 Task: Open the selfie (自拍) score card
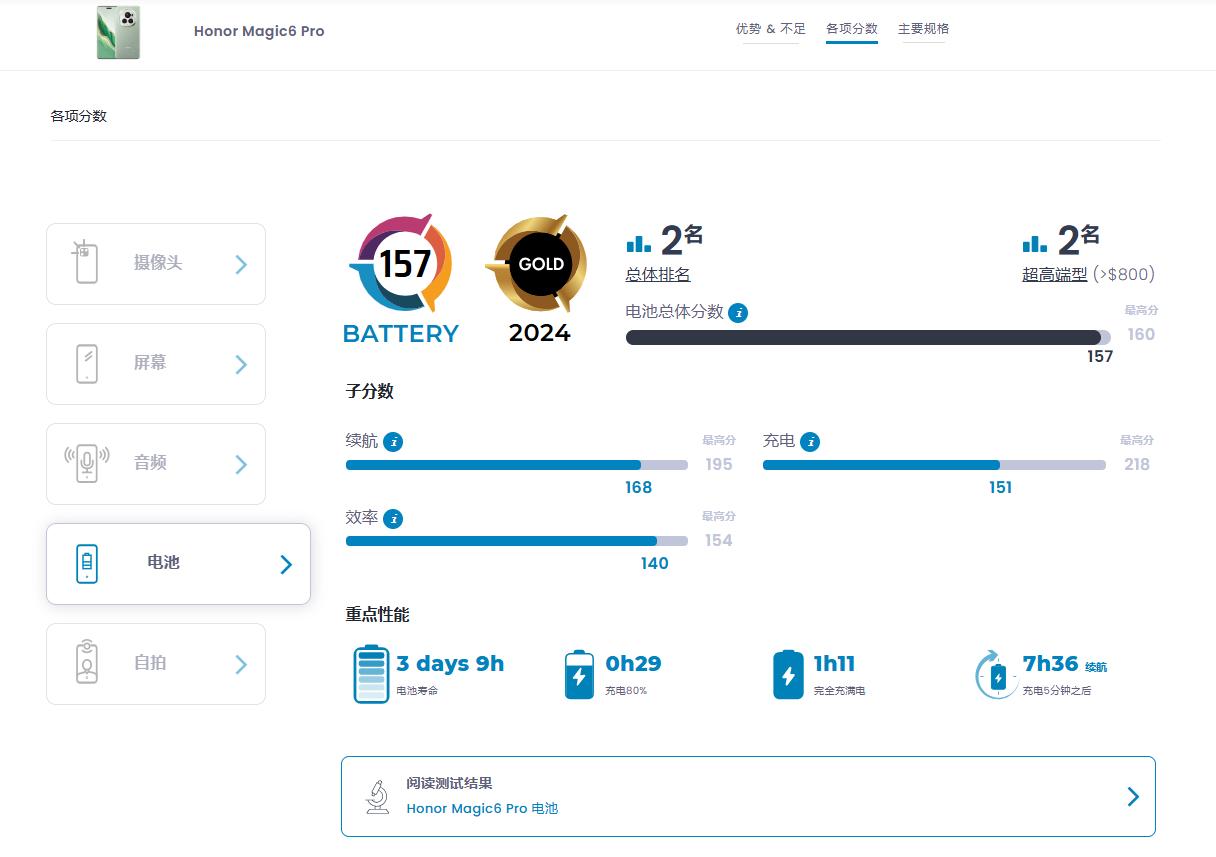pos(156,664)
